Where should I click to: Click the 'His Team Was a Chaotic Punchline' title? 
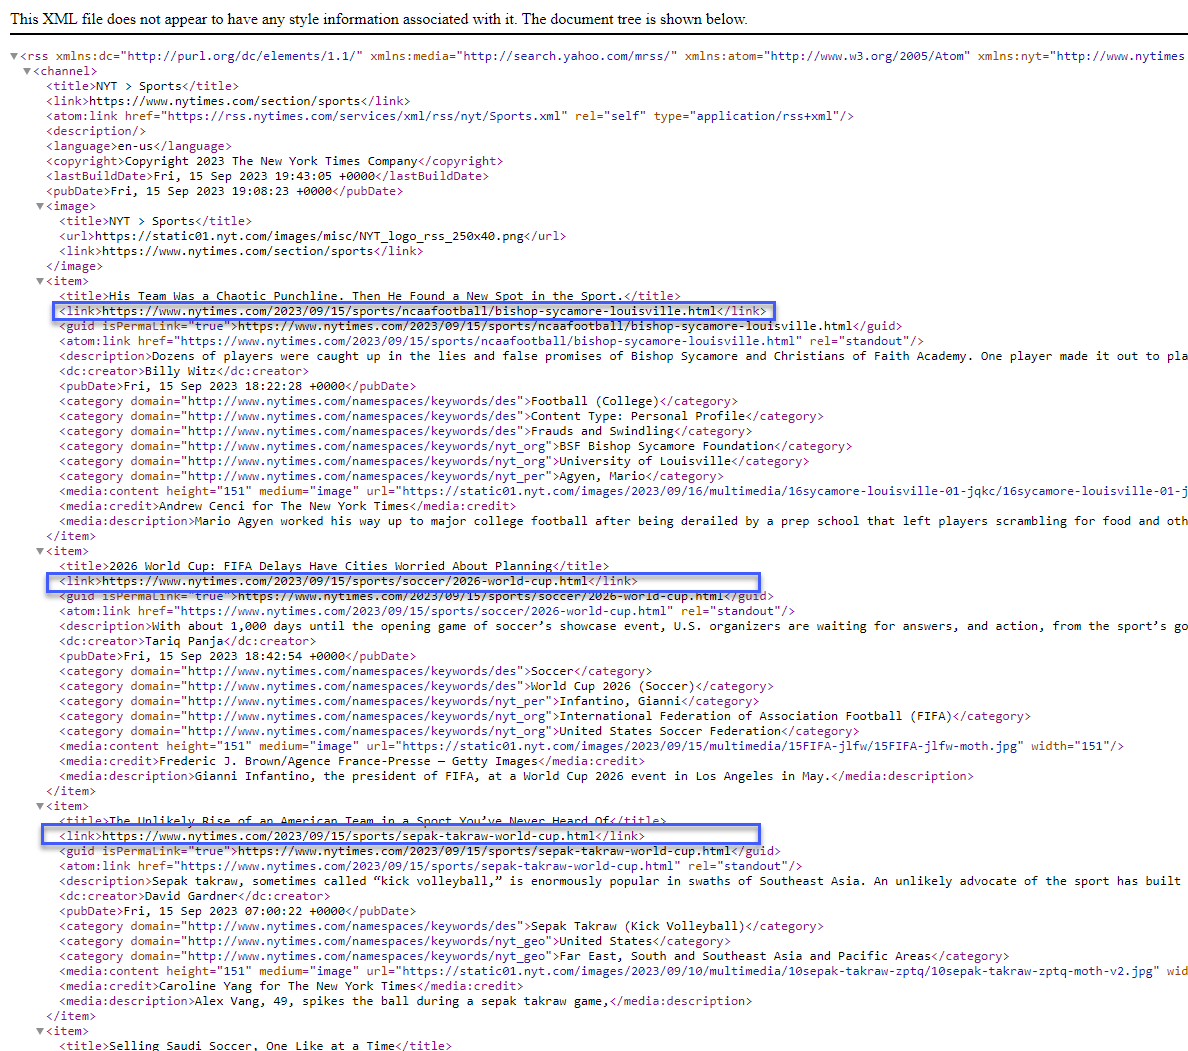370,296
